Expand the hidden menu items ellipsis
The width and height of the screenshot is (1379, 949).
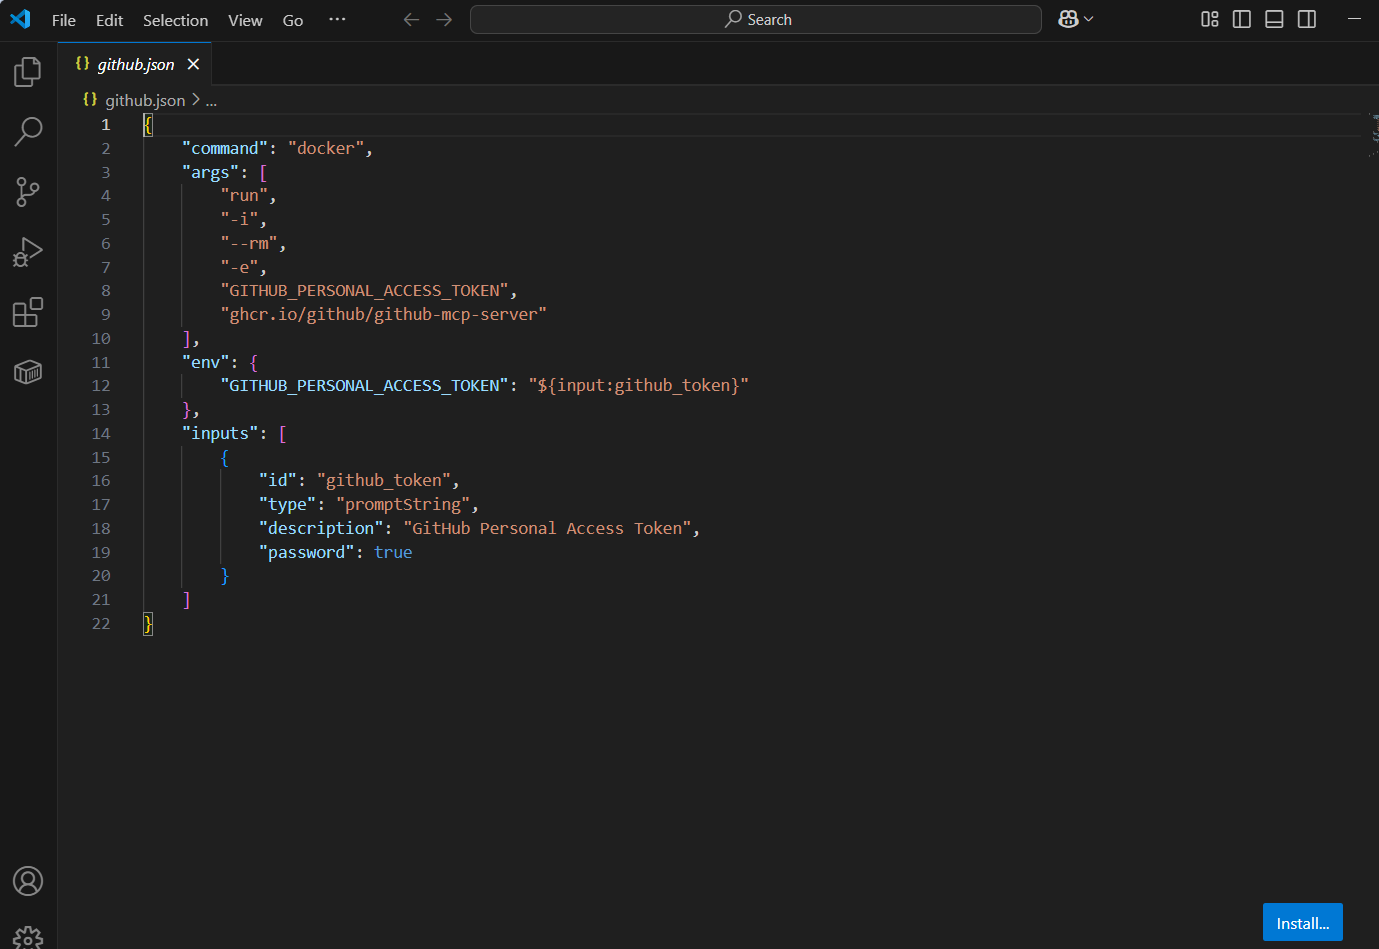(x=337, y=19)
